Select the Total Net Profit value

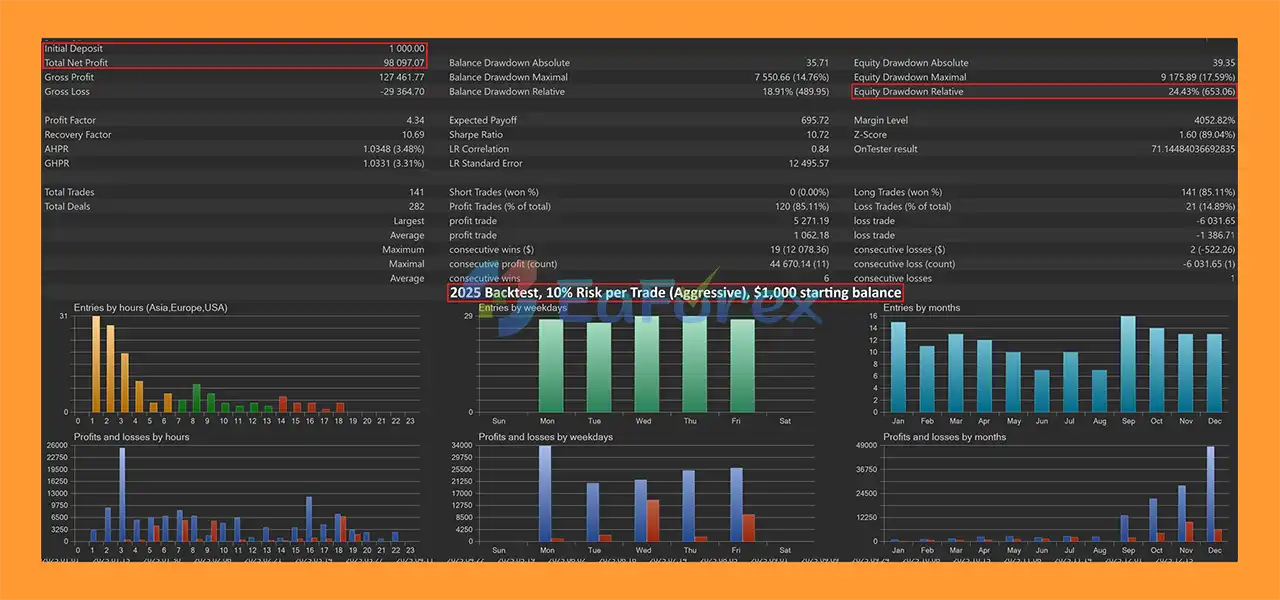pos(404,63)
